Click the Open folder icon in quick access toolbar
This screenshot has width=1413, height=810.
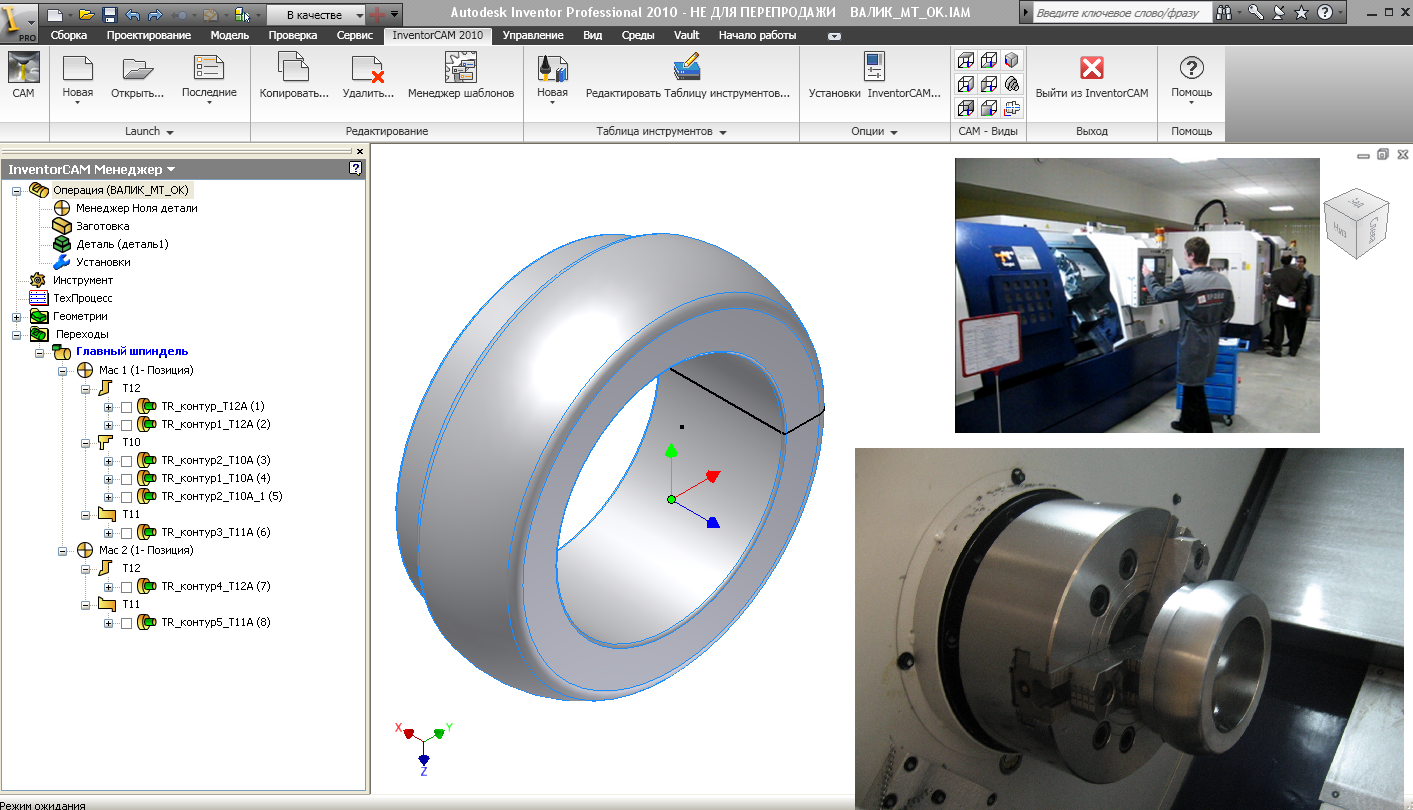coord(87,14)
